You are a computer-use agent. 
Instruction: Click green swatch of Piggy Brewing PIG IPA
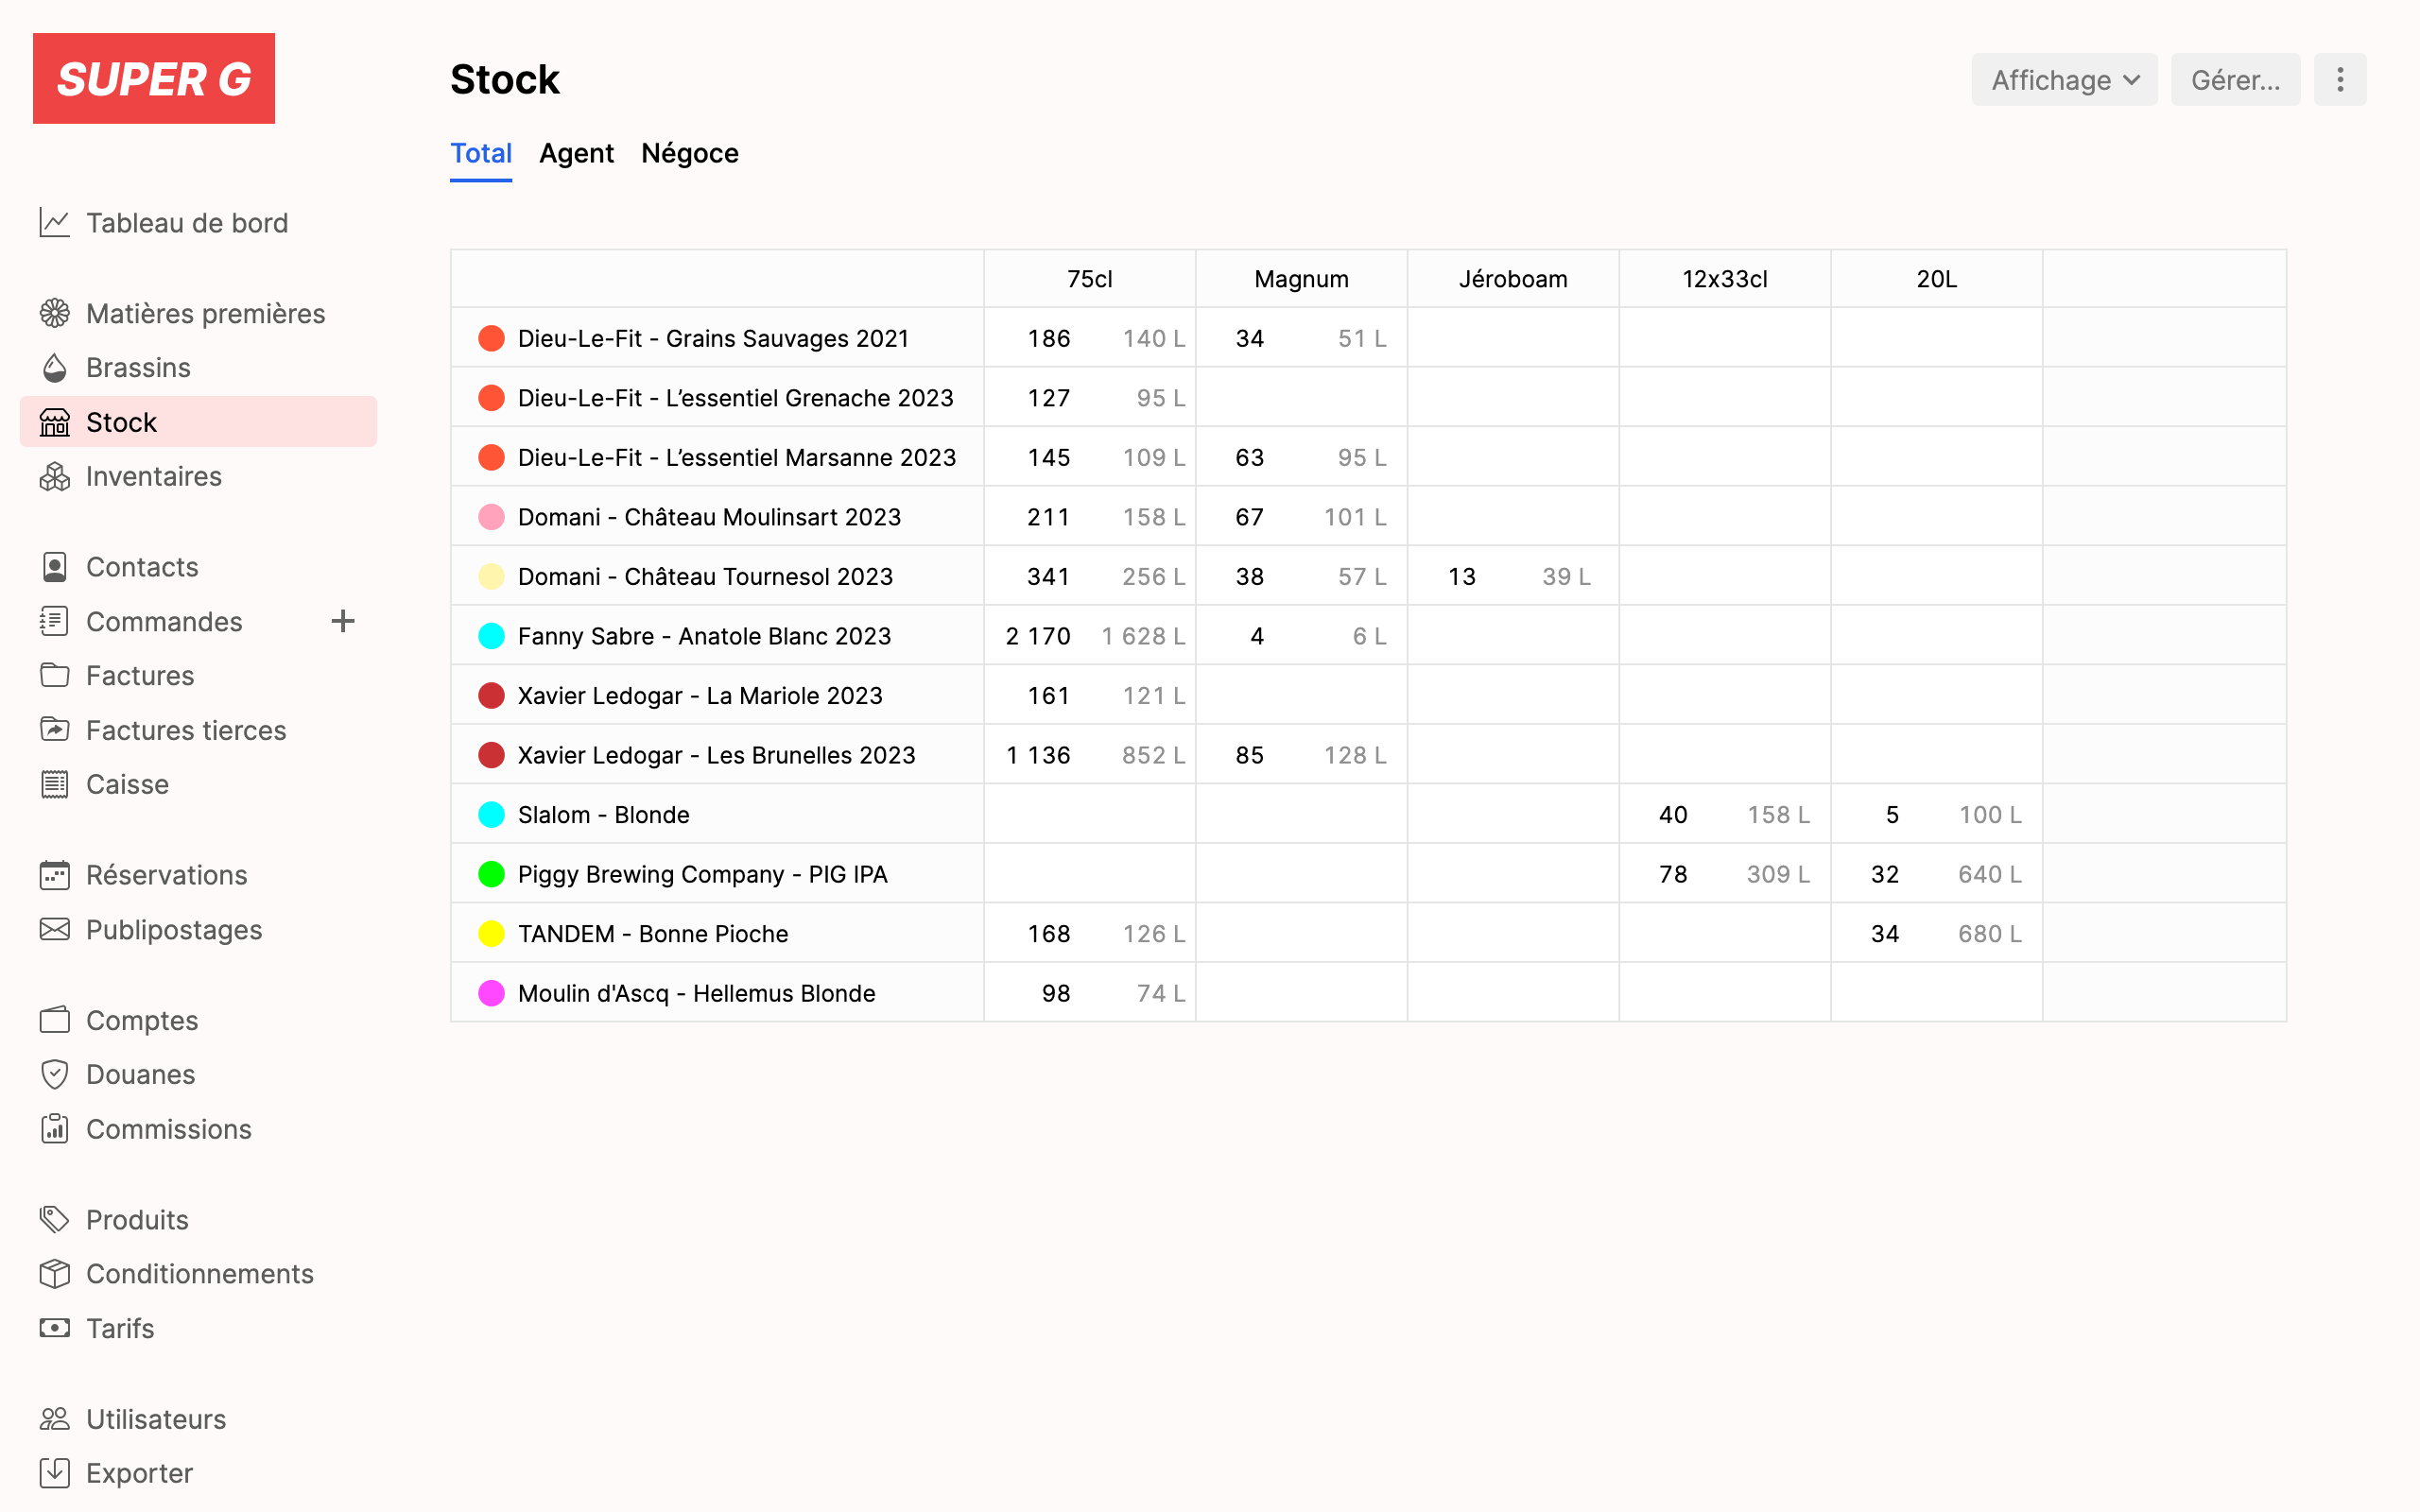click(x=491, y=874)
